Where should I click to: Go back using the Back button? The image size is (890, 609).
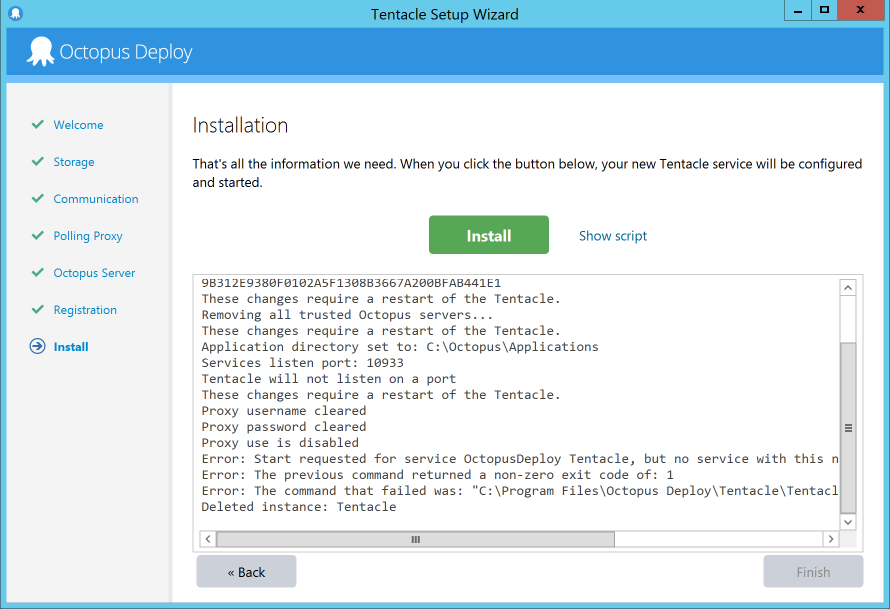pyautogui.click(x=246, y=571)
